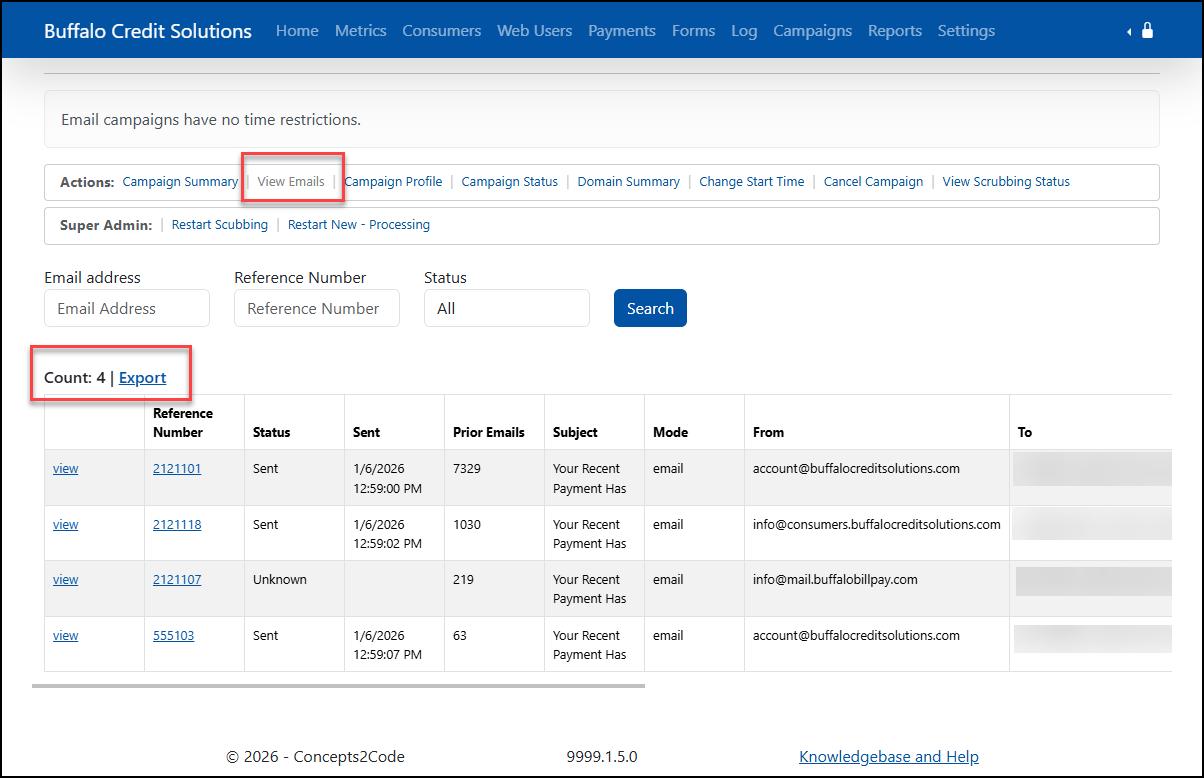The image size is (1204, 778).
Task: Open the Log navigation item
Action: (x=744, y=31)
